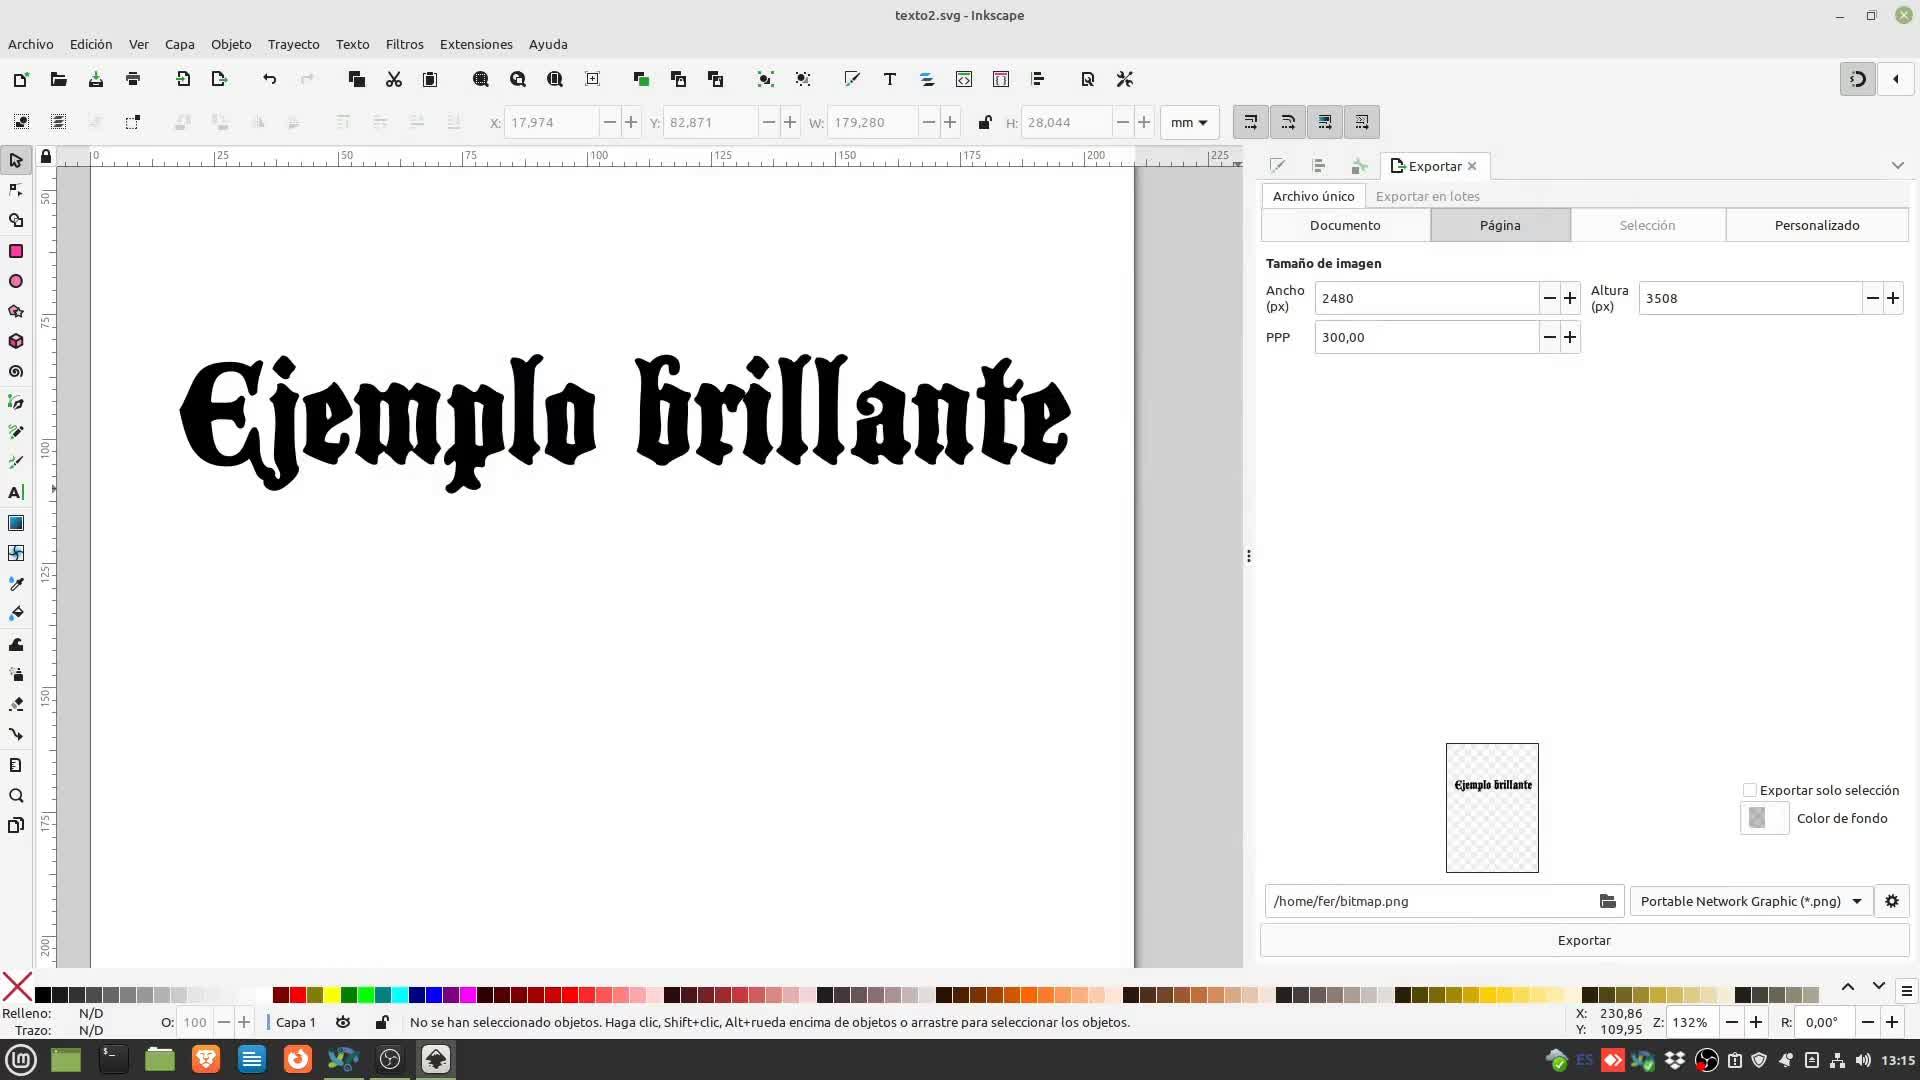The image size is (1920, 1080).
Task: Switch to Exportar en lotes tab
Action: (1427, 196)
